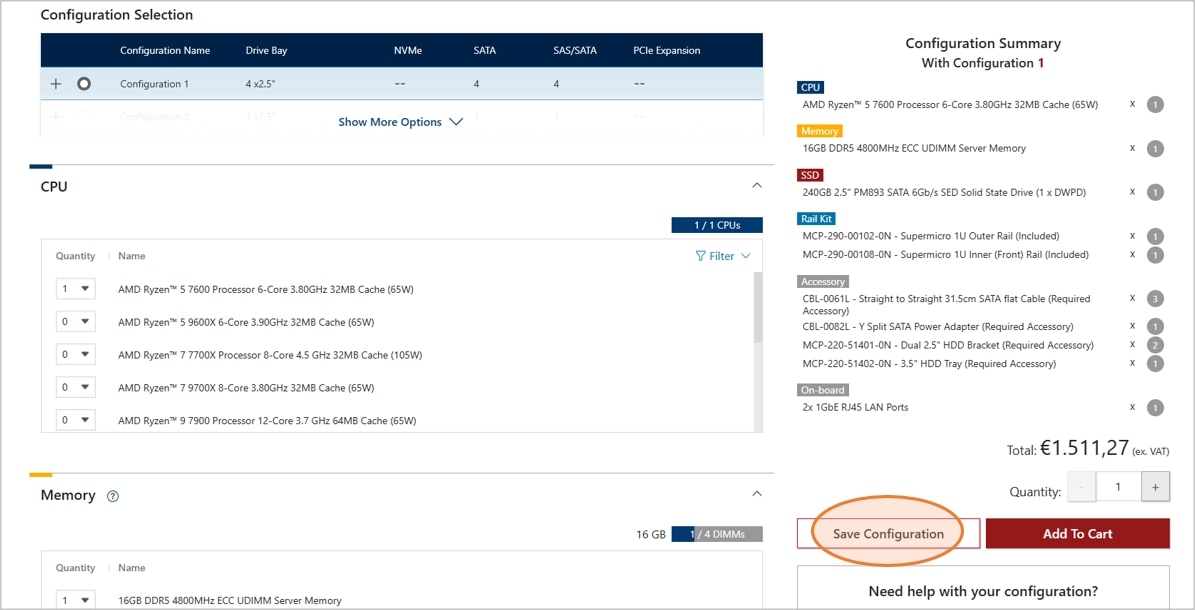Open quantity dropdown for Ryzen 5 9600X
This screenshot has width=1195, height=610.
(x=75, y=322)
